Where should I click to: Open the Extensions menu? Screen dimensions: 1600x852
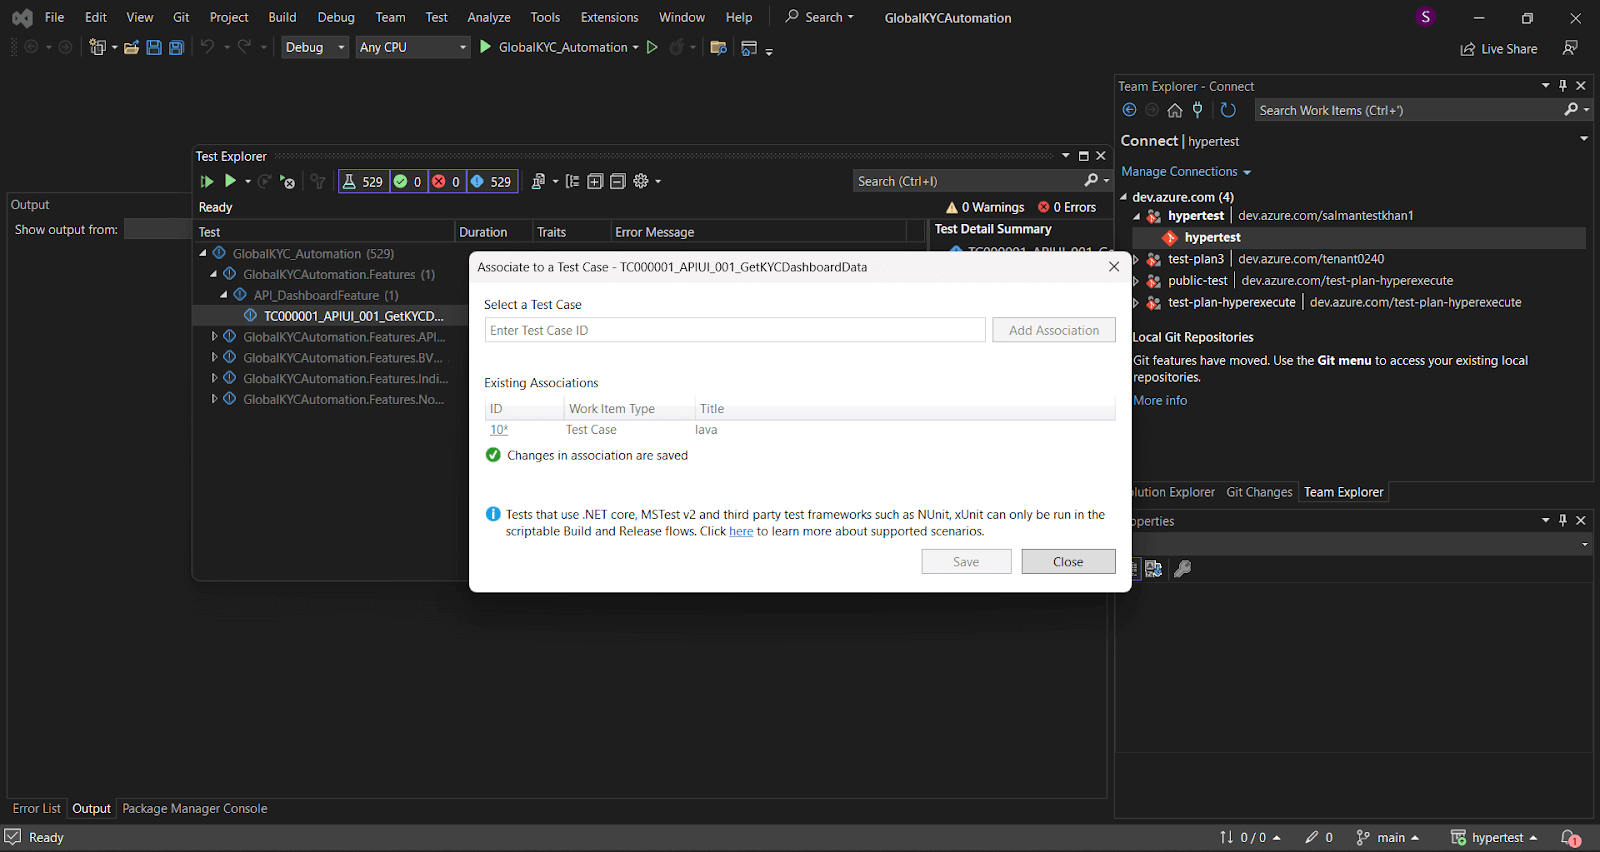tap(609, 17)
